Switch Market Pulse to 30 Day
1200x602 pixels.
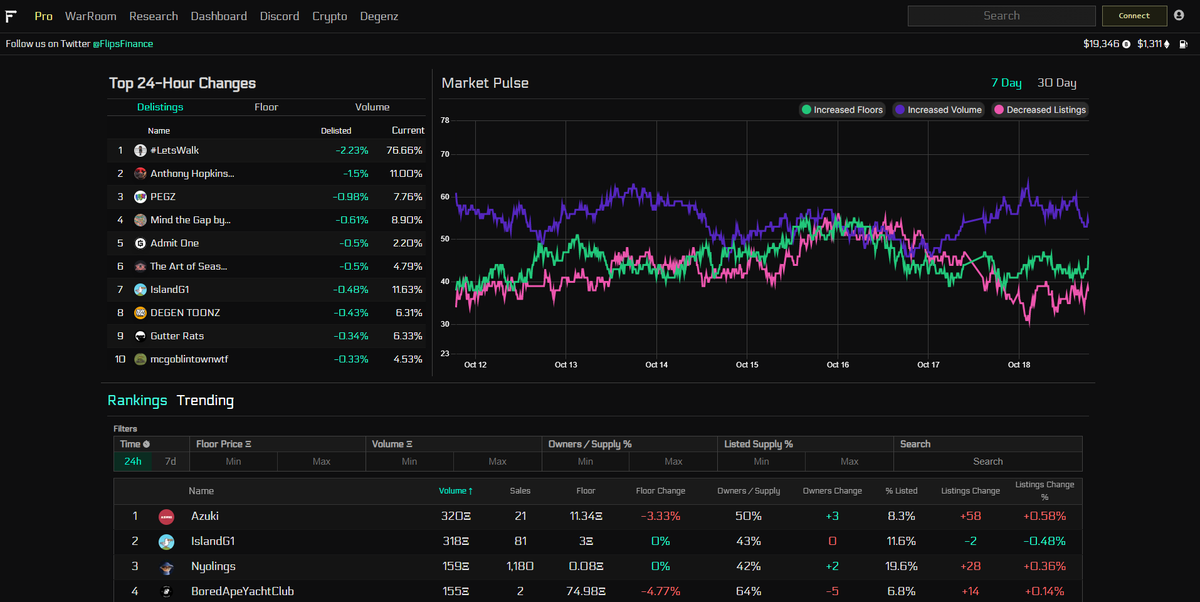1057,83
